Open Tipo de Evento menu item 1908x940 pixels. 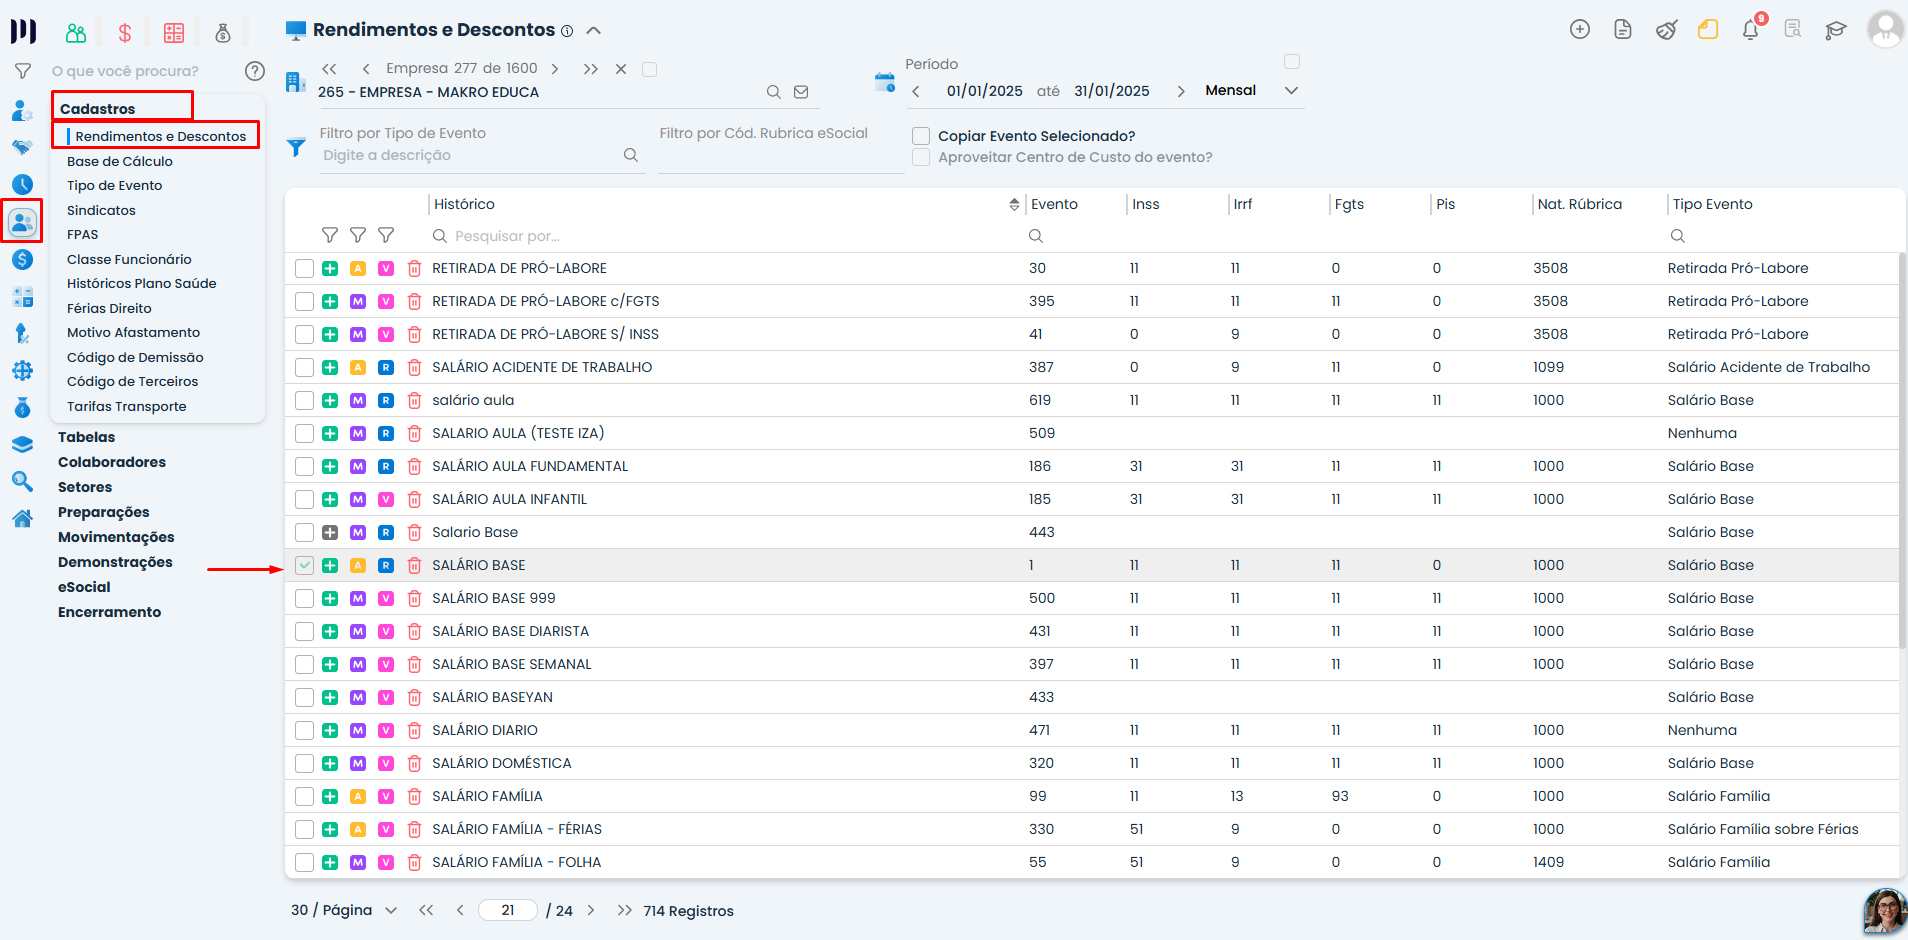pyautogui.click(x=115, y=186)
